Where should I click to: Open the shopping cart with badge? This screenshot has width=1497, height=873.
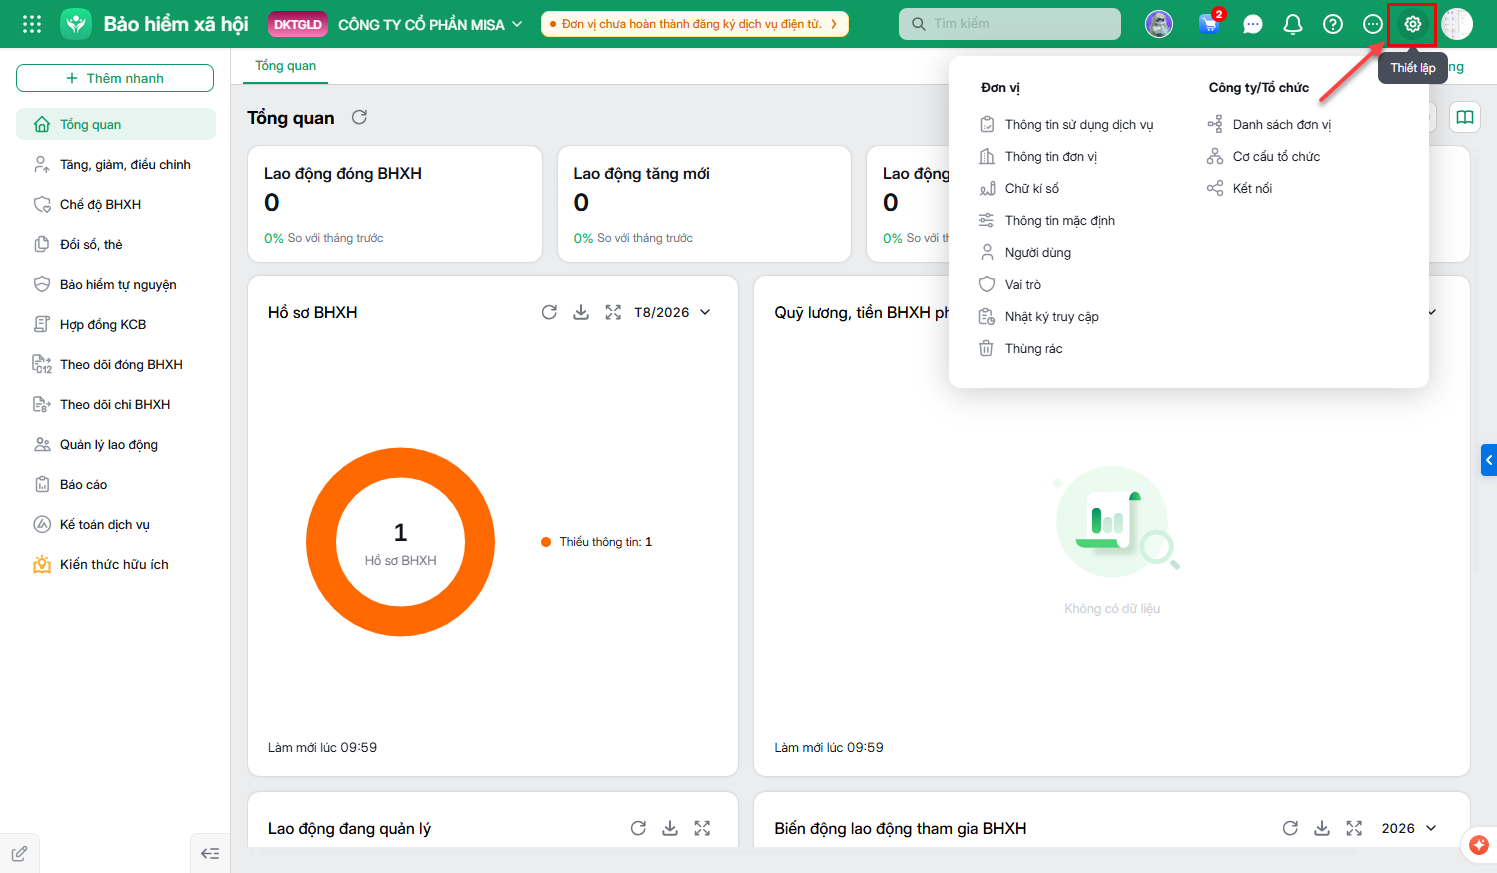pos(1210,23)
